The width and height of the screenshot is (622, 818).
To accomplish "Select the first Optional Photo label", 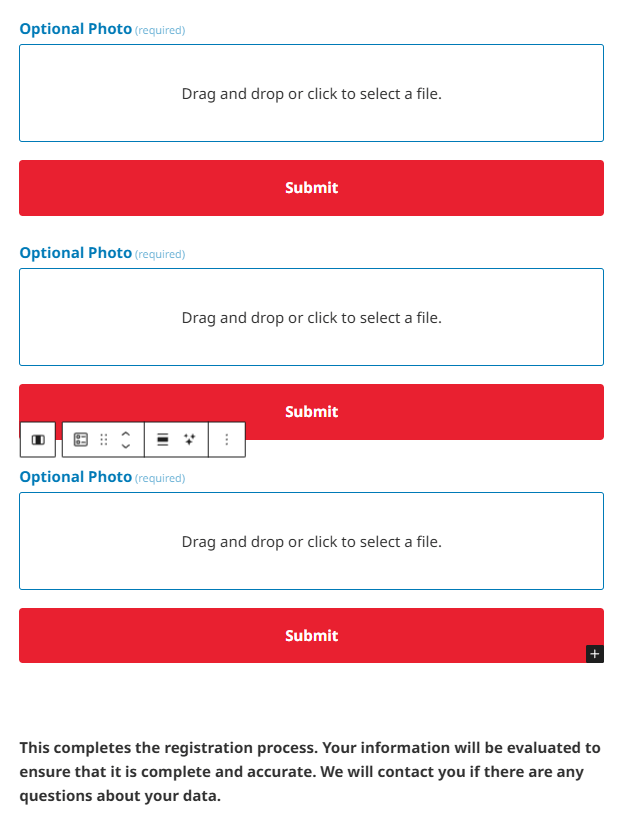I will click(x=76, y=29).
